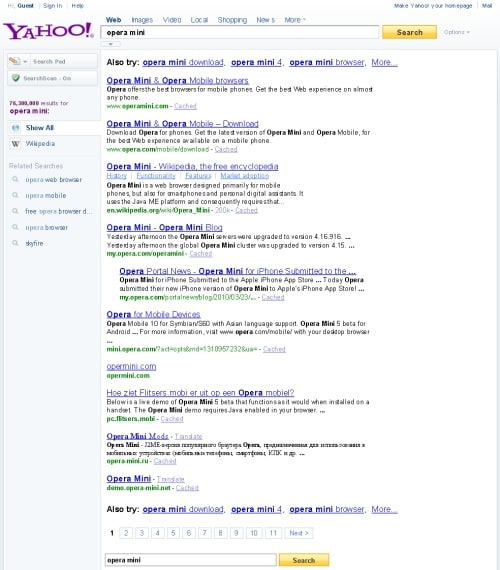Image resolution: width=500 pixels, height=570 pixels.
Task: Click Make Yahoo! your homepage link
Action: point(433,5)
